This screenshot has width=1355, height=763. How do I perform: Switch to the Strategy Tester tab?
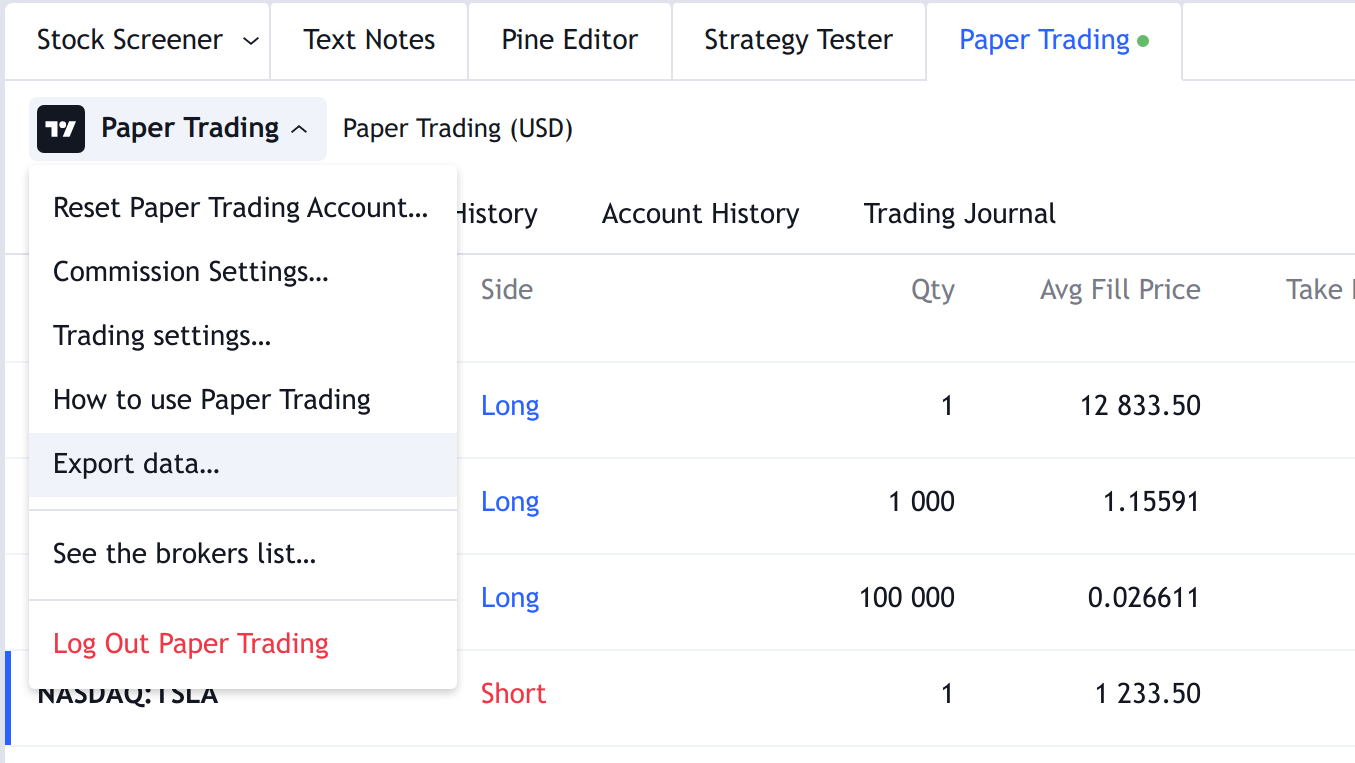[799, 40]
